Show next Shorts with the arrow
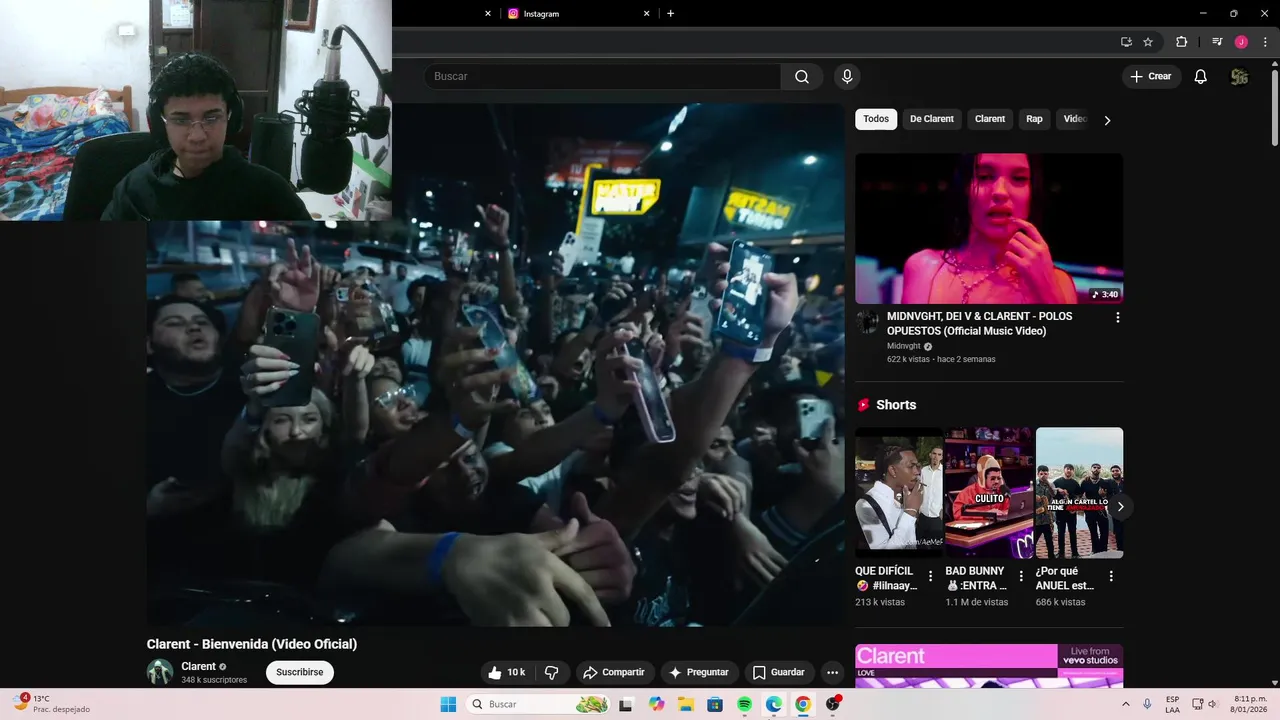 1120,507
